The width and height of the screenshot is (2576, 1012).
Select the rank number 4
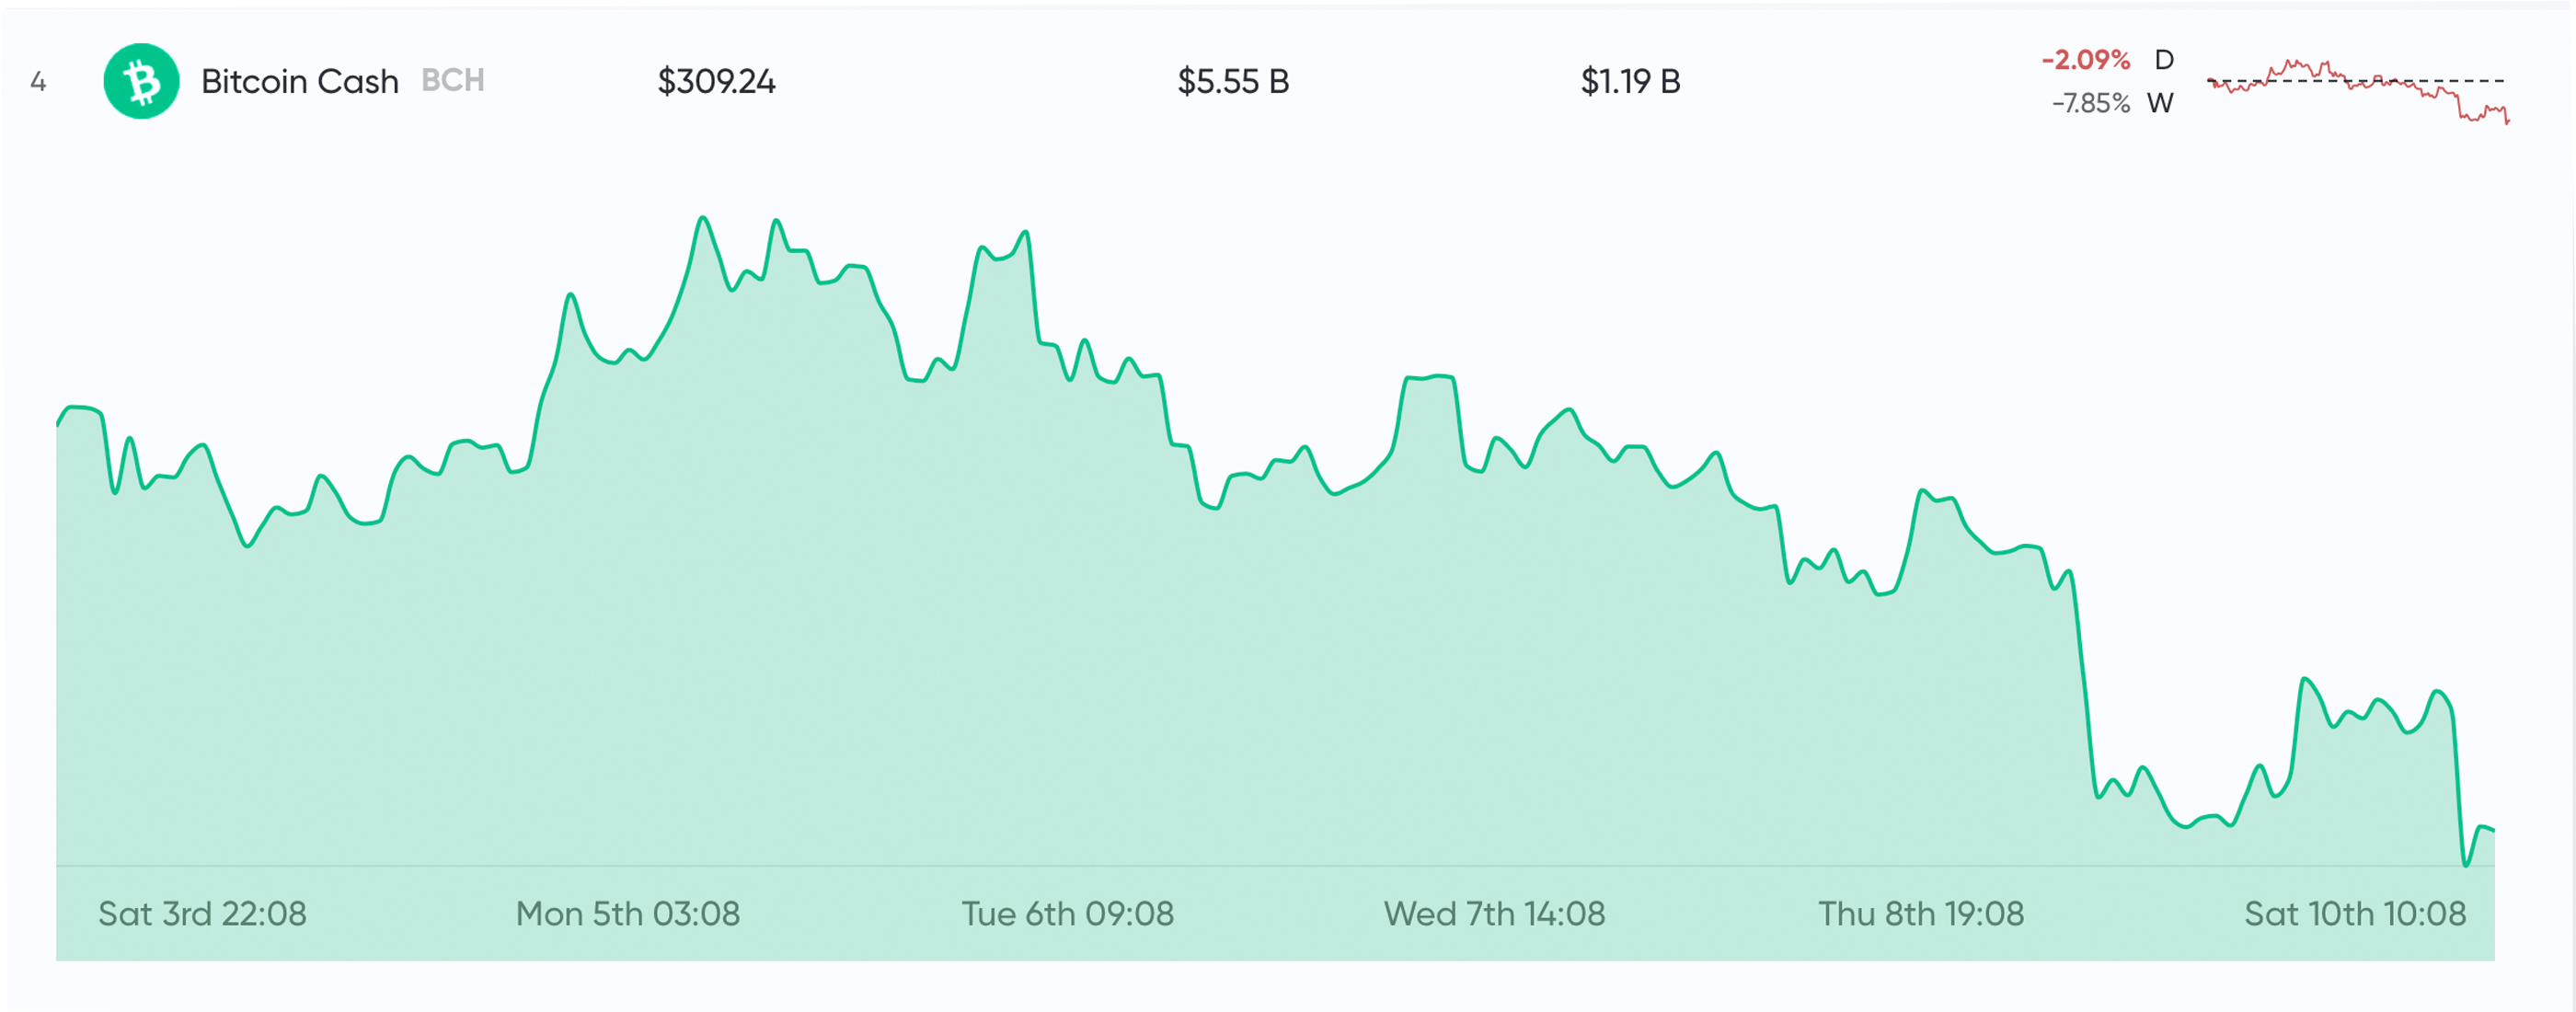click(38, 81)
